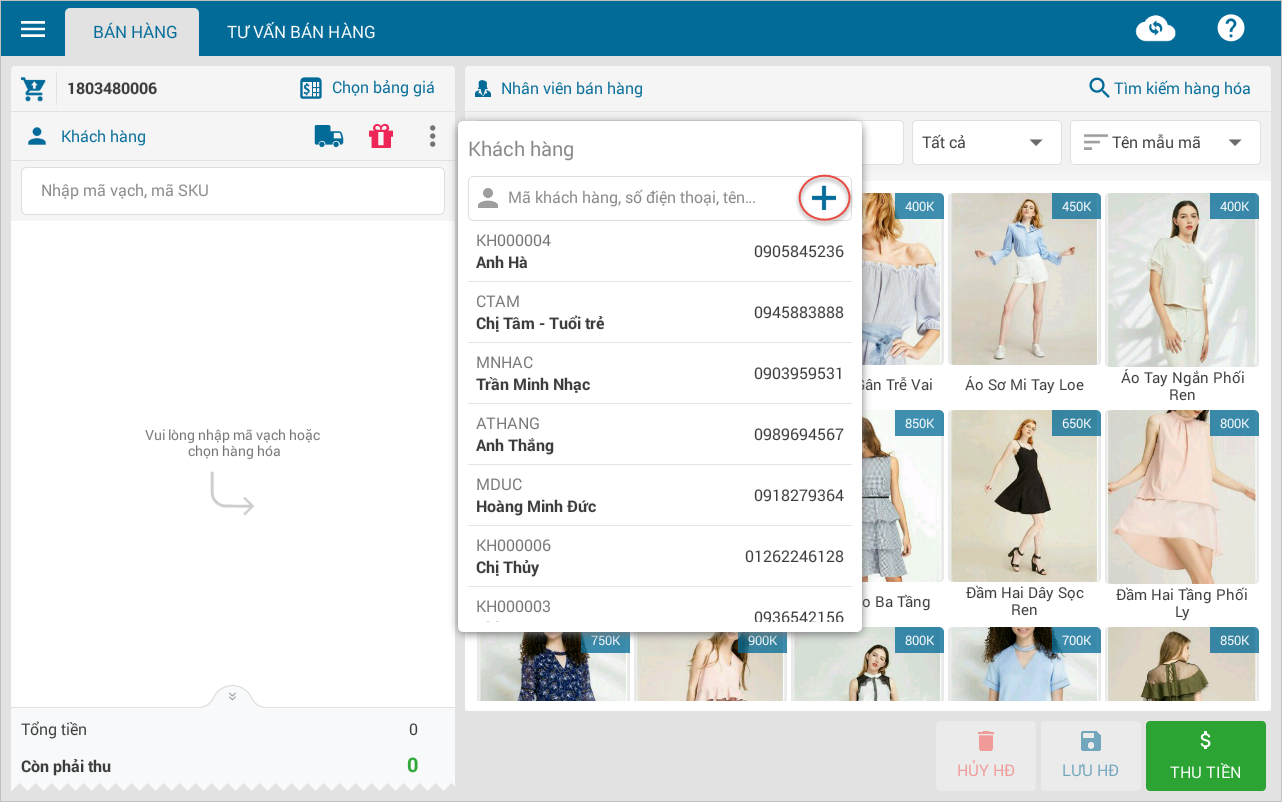Click the LƯU HĐ save button
Viewport: 1282px width, 802px height.
point(1090,755)
